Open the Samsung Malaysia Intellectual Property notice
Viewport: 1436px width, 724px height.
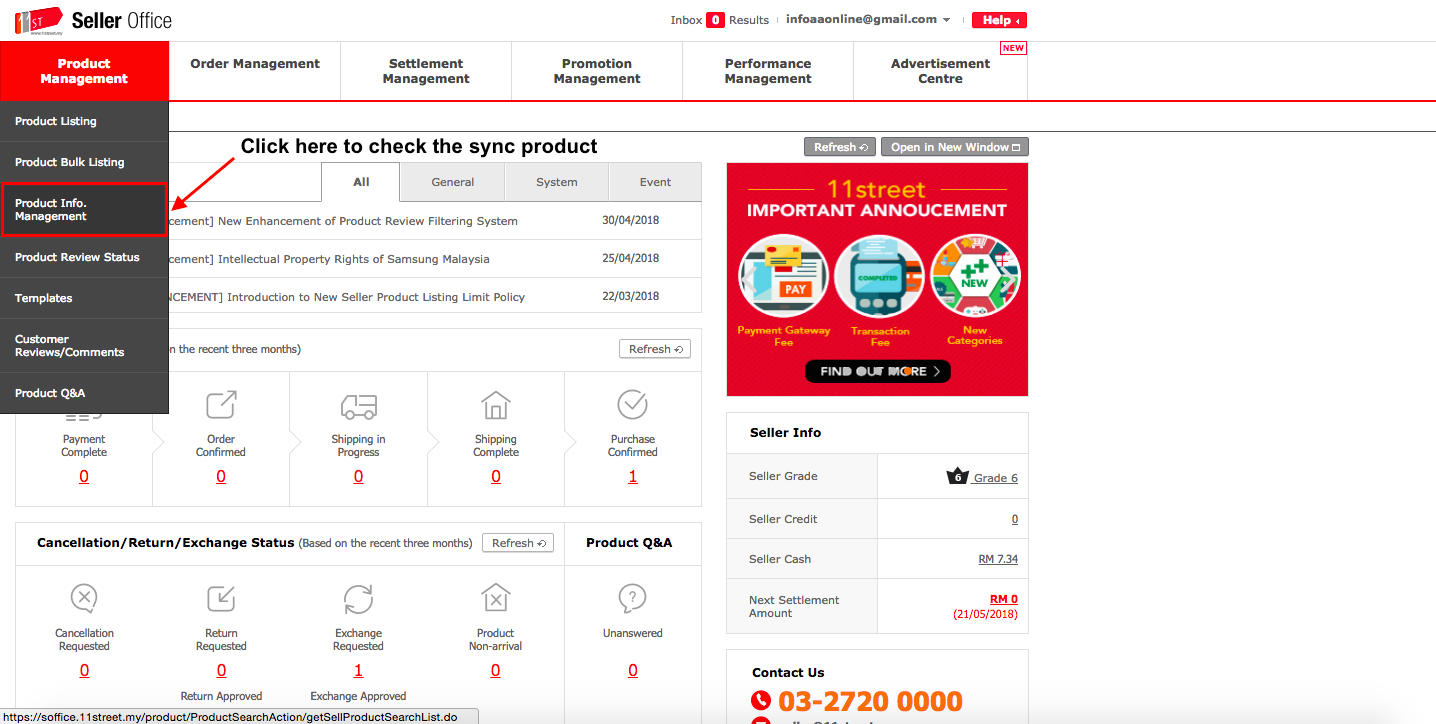click(x=330, y=259)
